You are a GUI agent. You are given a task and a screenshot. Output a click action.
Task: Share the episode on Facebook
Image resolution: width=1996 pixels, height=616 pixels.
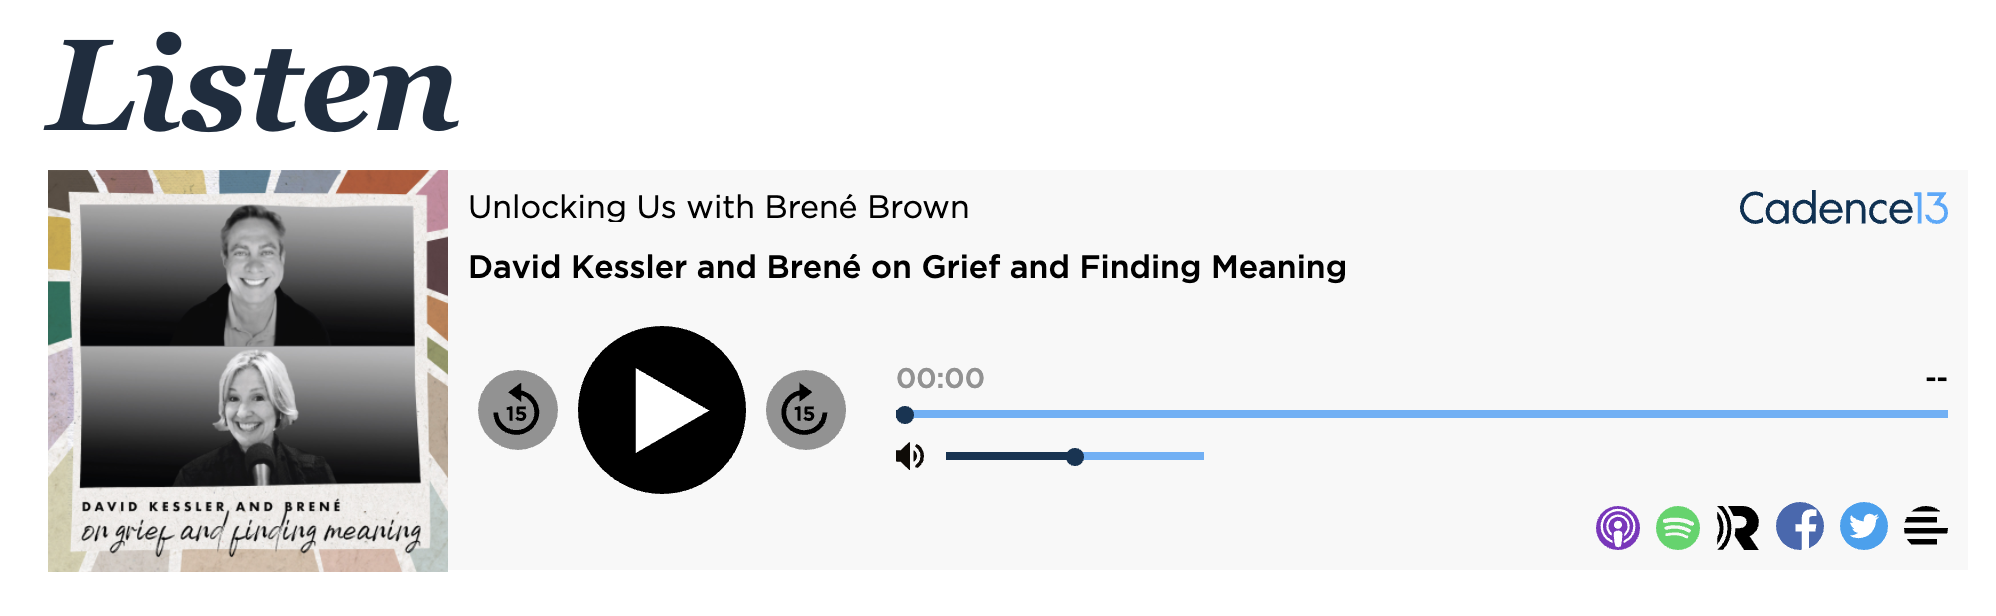pyautogui.click(x=1799, y=526)
